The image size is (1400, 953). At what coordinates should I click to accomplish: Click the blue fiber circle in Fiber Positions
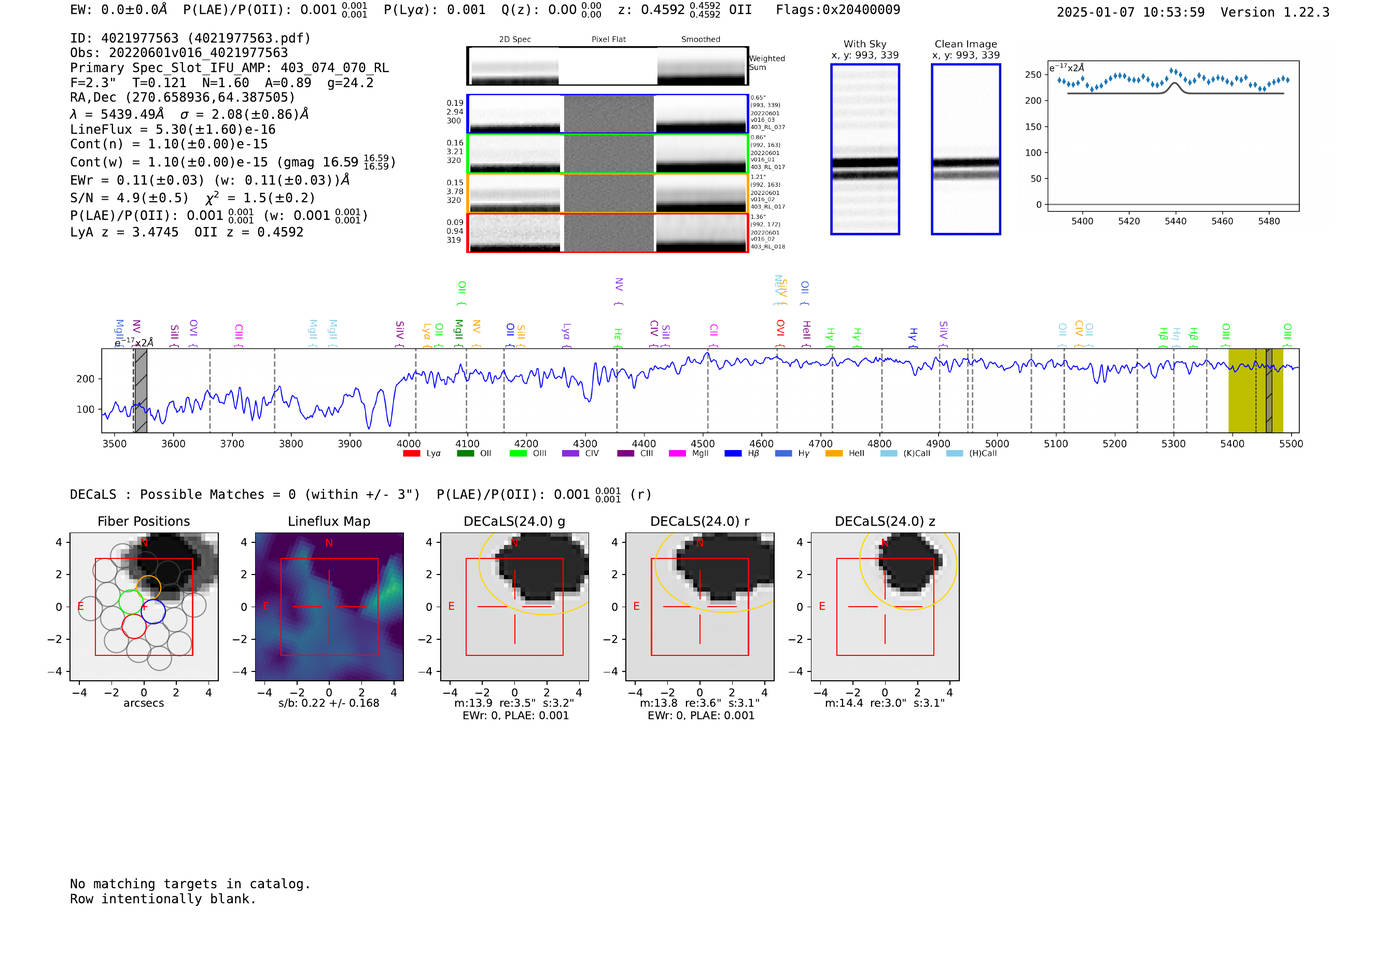click(x=153, y=611)
